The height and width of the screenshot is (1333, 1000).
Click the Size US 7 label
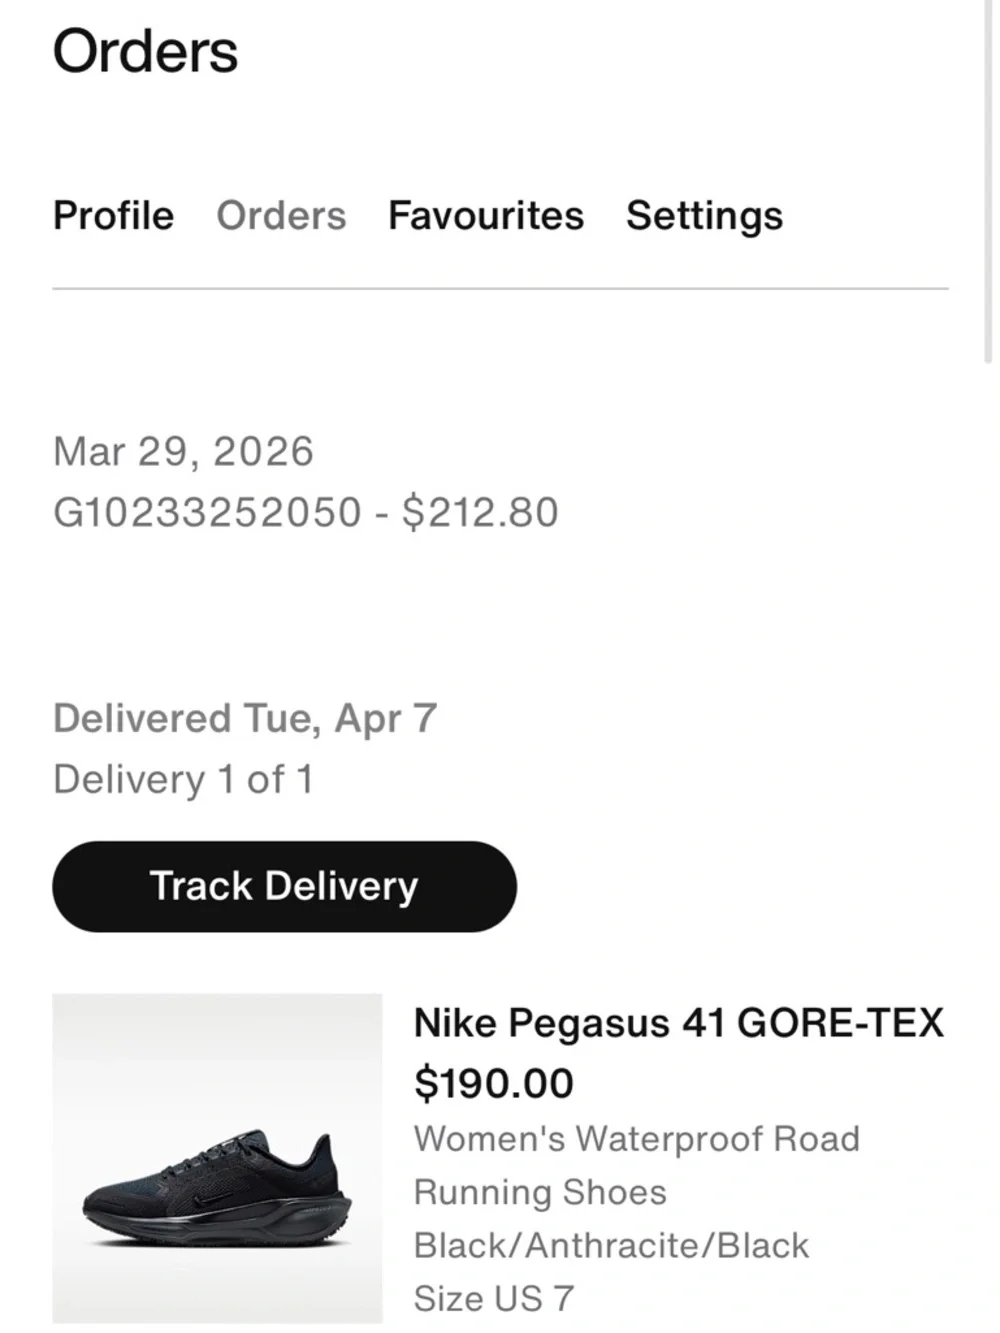tap(494, 1298)
